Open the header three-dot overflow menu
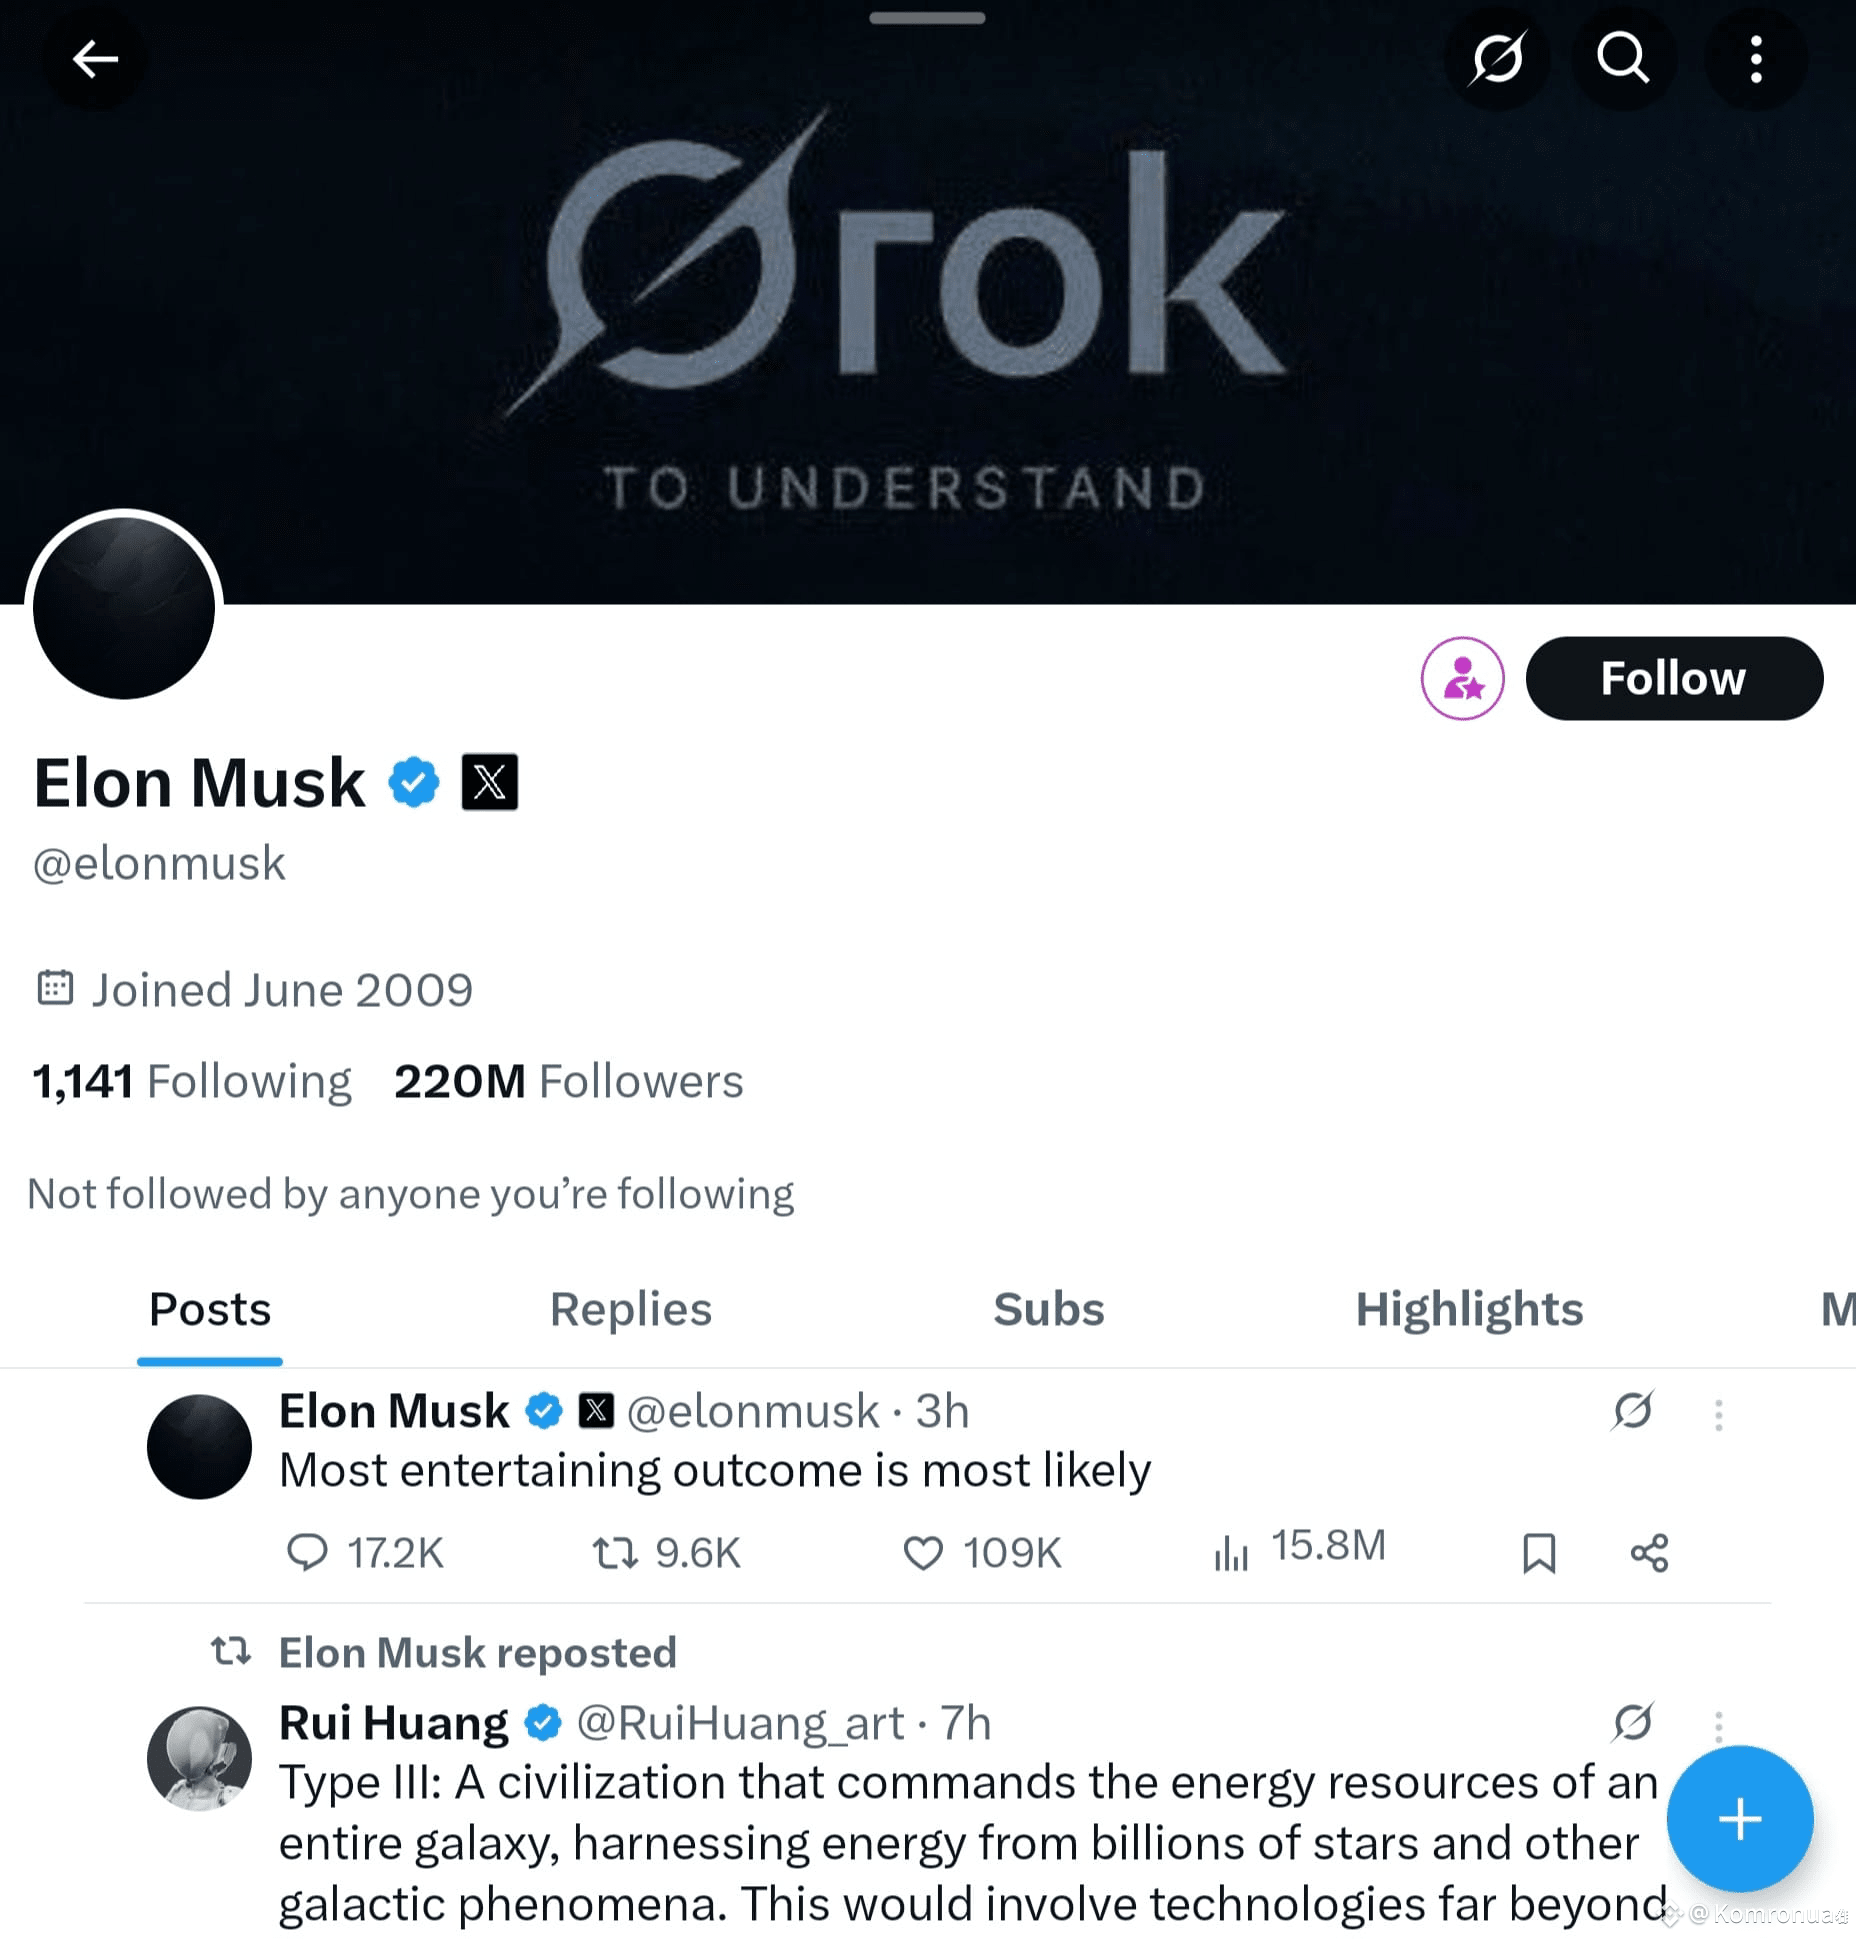 (x=1755, y=58)
